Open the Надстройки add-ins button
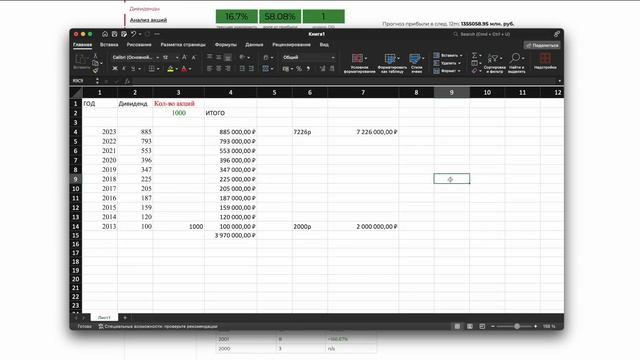Image resolution: width=640 pixels, height=360 pixels. (545, 62)
